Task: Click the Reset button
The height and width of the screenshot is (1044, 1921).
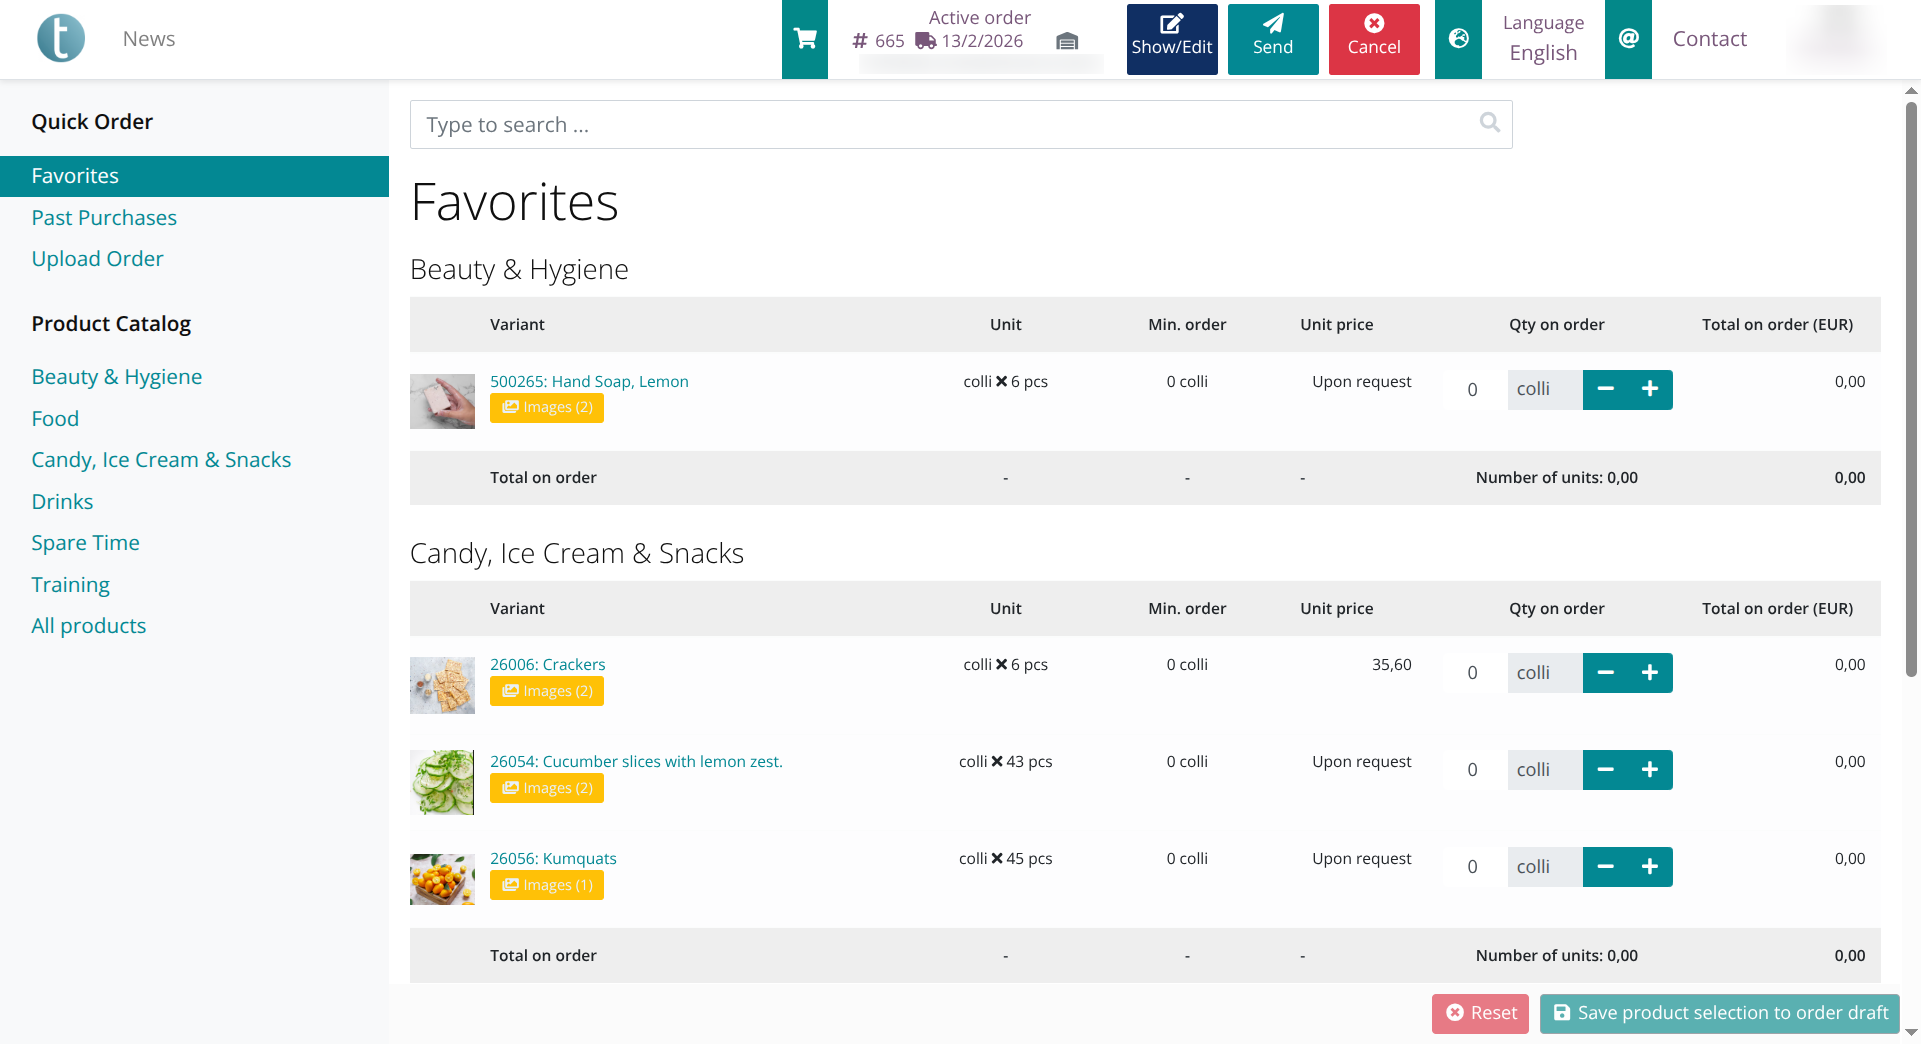Action: pyautogui.click(x=1480, y=1013)
